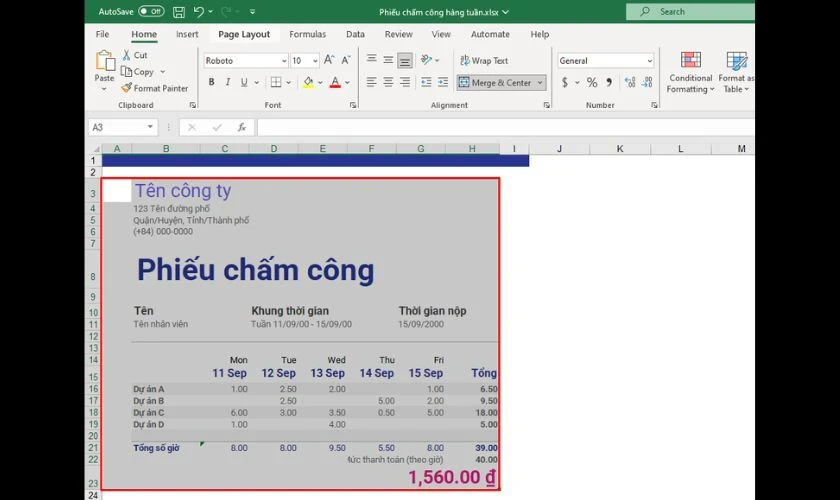Image resolution: width=840 pixels, height=500 pixels.
Task: Open the Review tab
Action: [399, 34]
